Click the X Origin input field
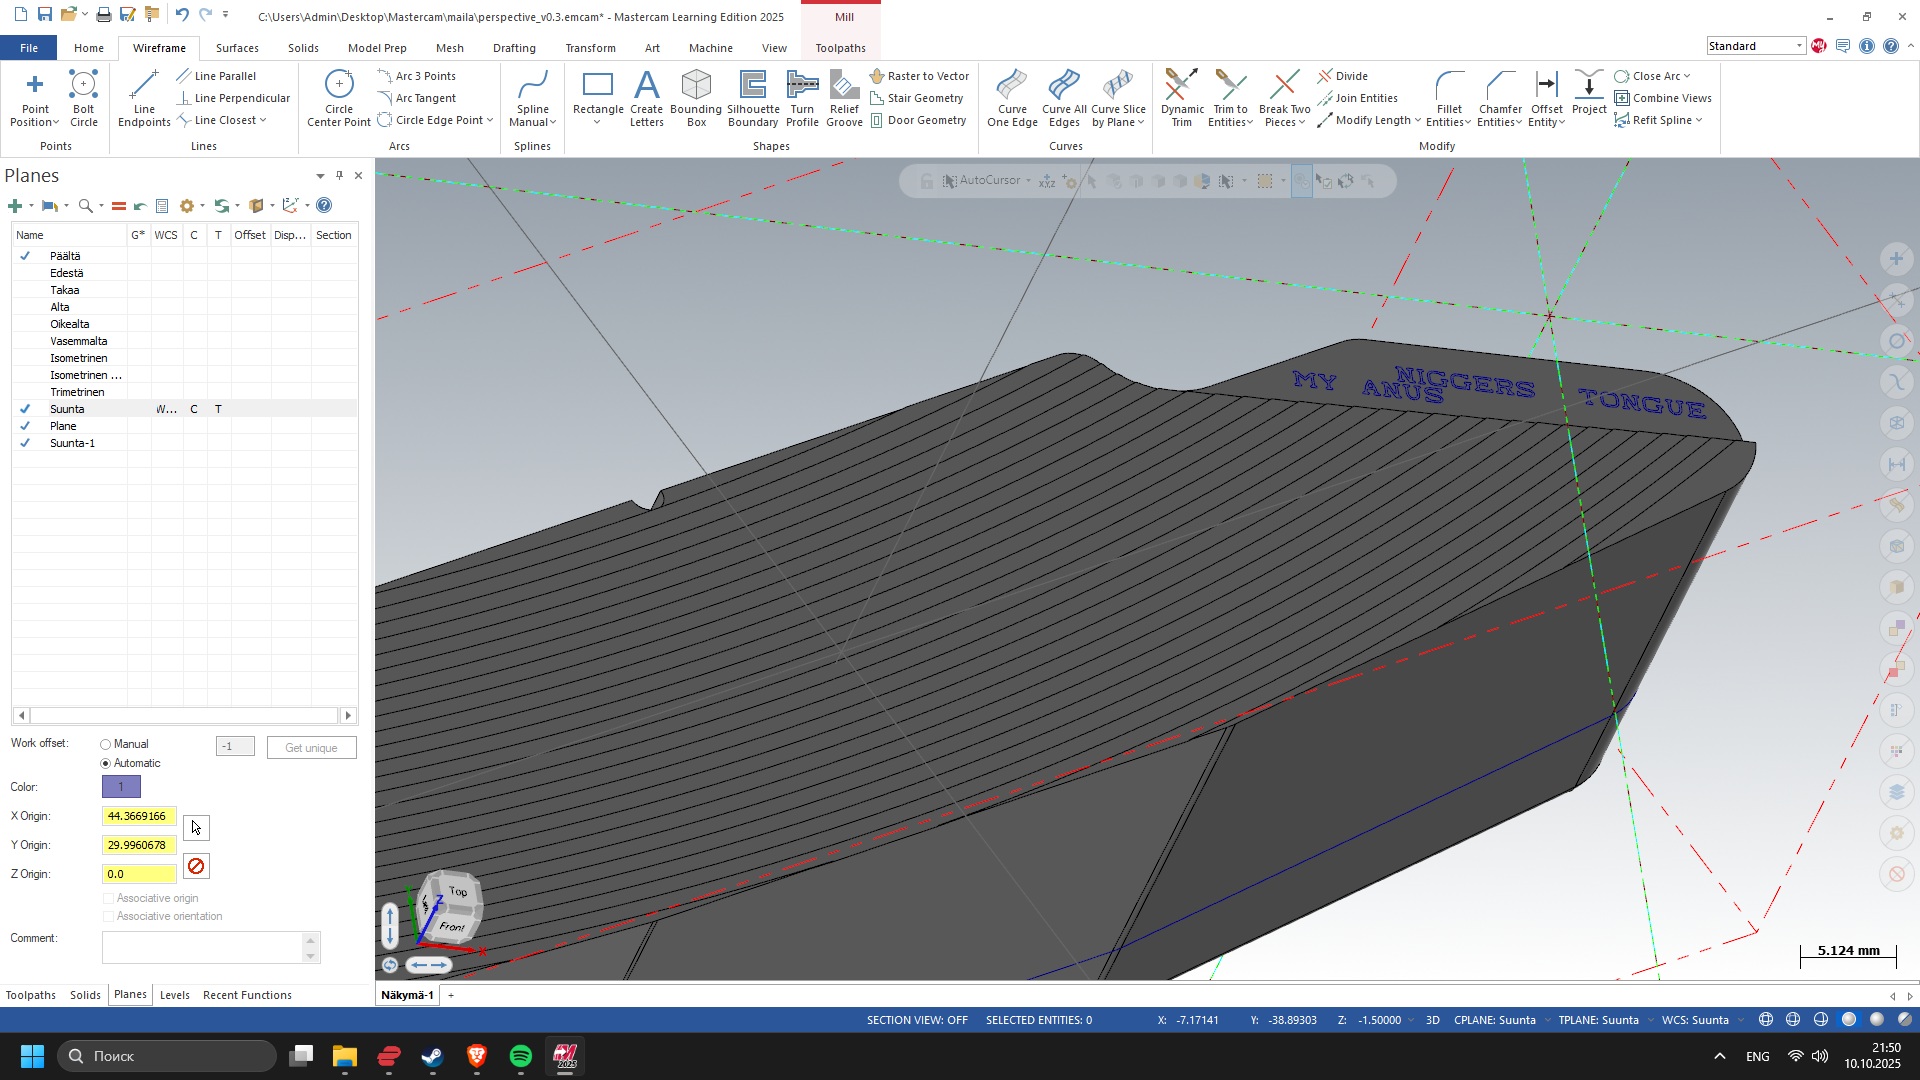The height and width of the screenshot is (1080, 1920). coord(139,817)
